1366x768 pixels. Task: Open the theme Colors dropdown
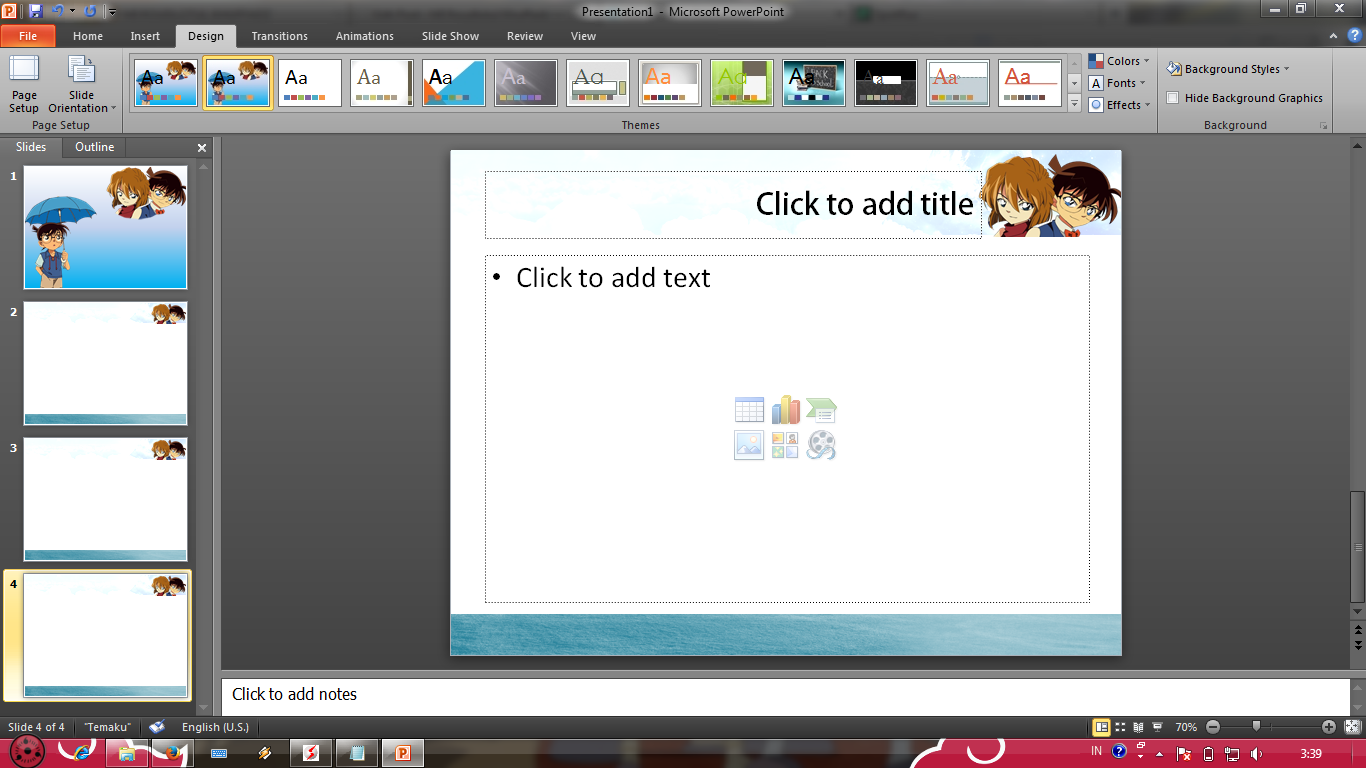point(1119,61)
